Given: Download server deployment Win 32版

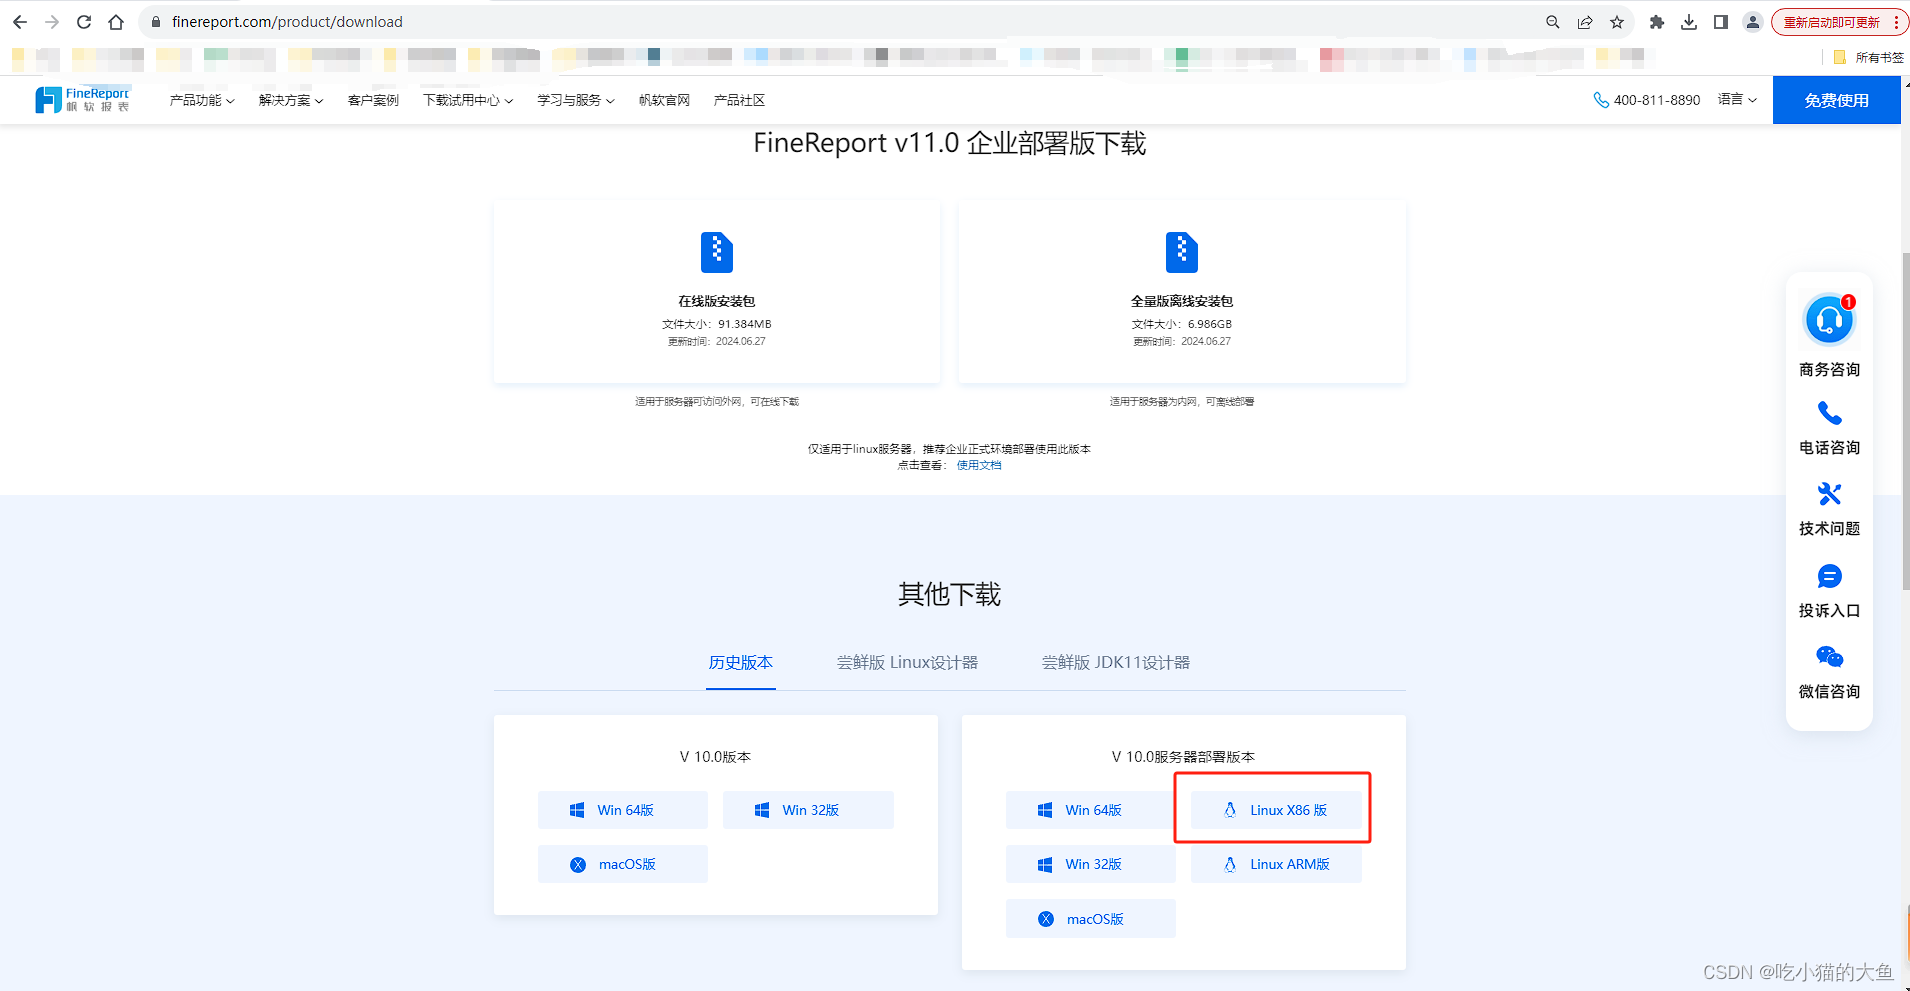Looking at the screenshot, I should (x=1091, y=864).
